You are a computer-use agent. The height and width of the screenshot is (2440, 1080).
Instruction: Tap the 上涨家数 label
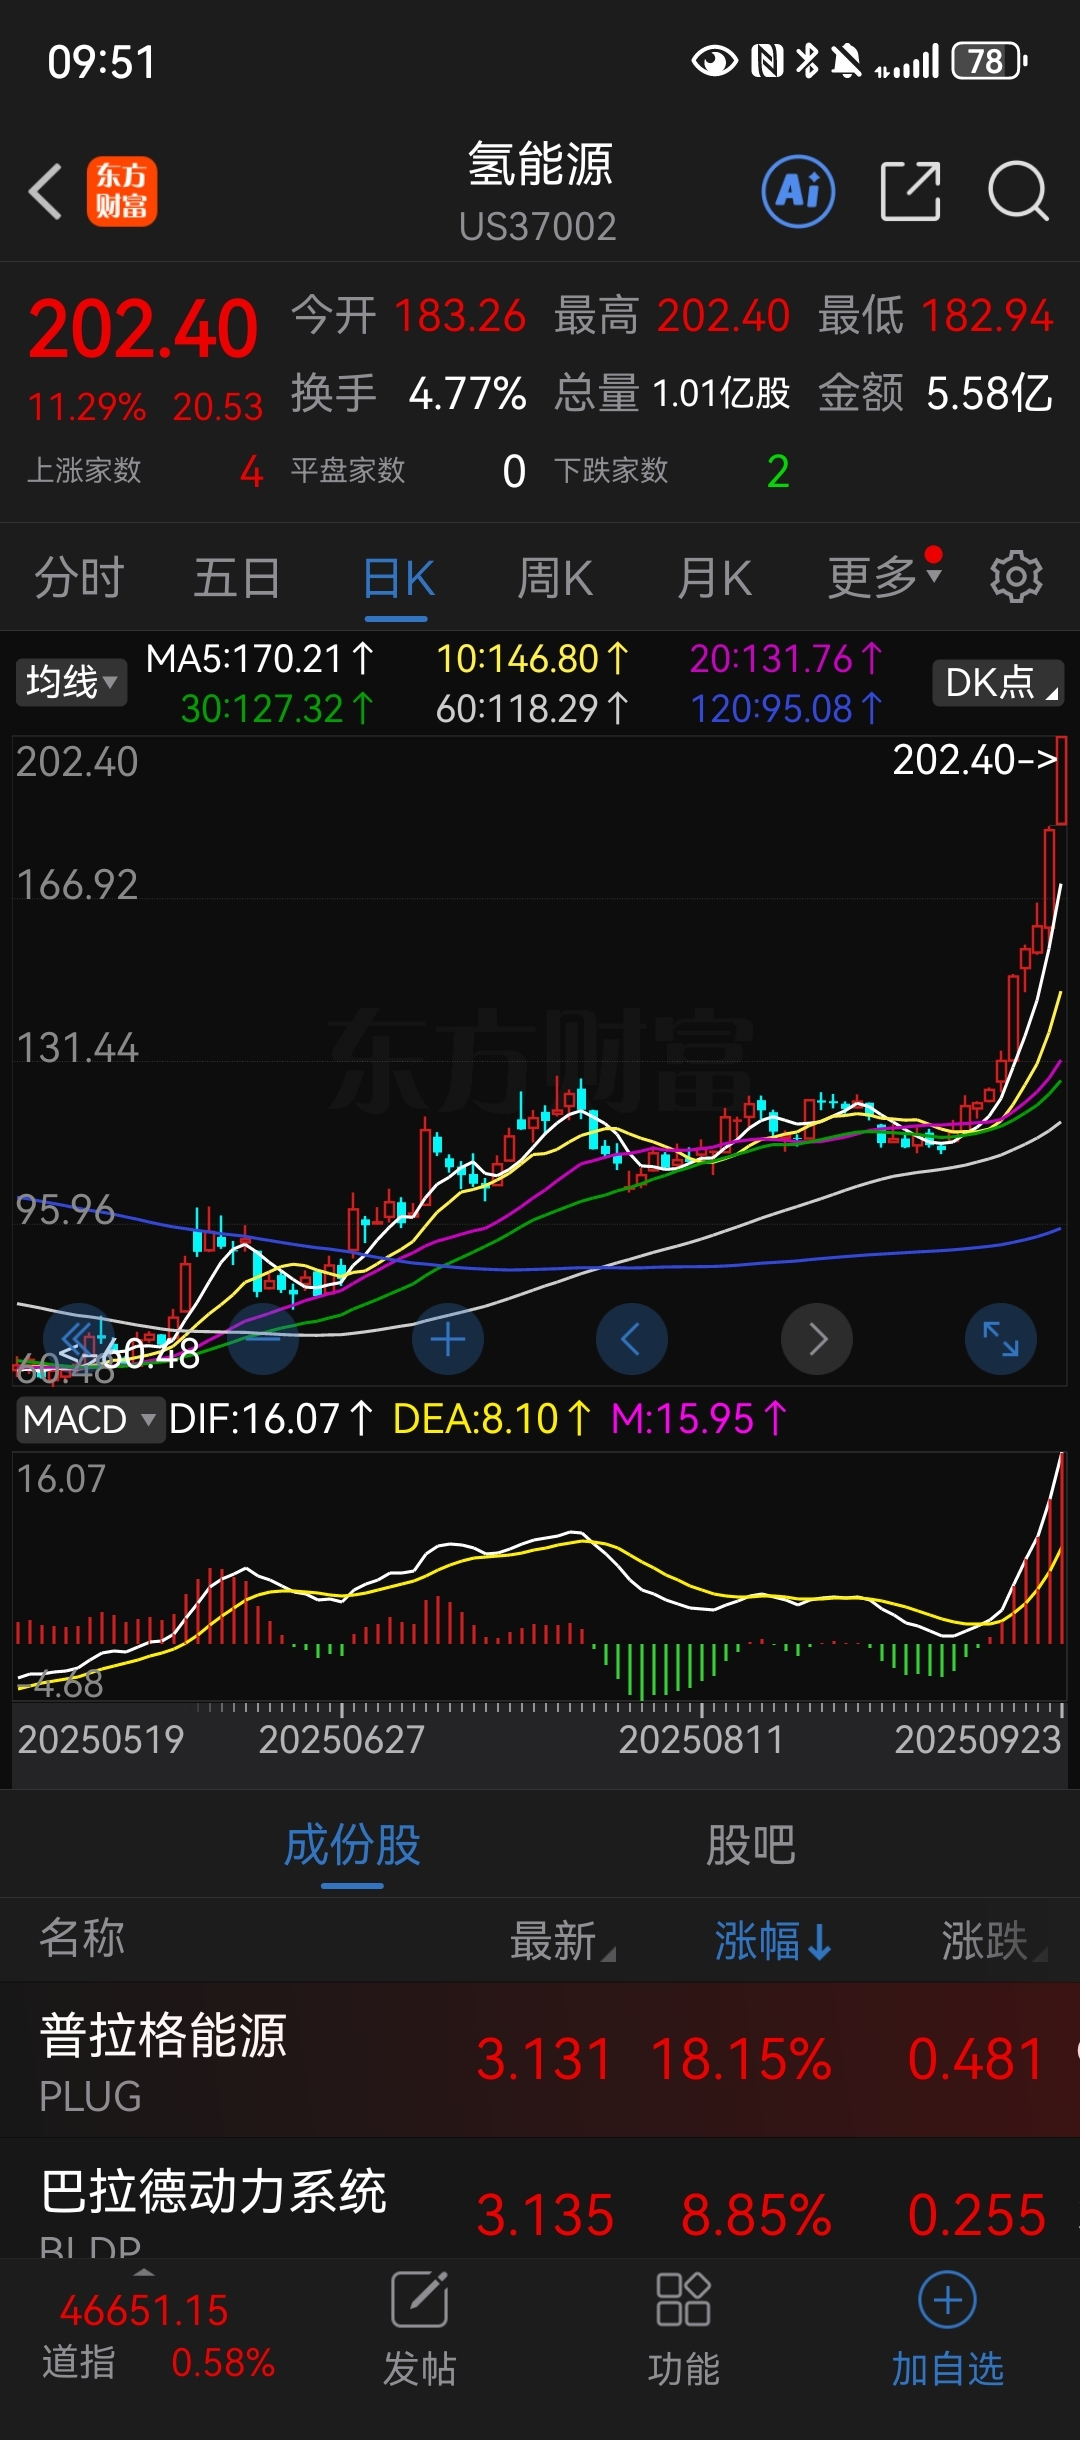pyautogui.click(x=84, y=470)
